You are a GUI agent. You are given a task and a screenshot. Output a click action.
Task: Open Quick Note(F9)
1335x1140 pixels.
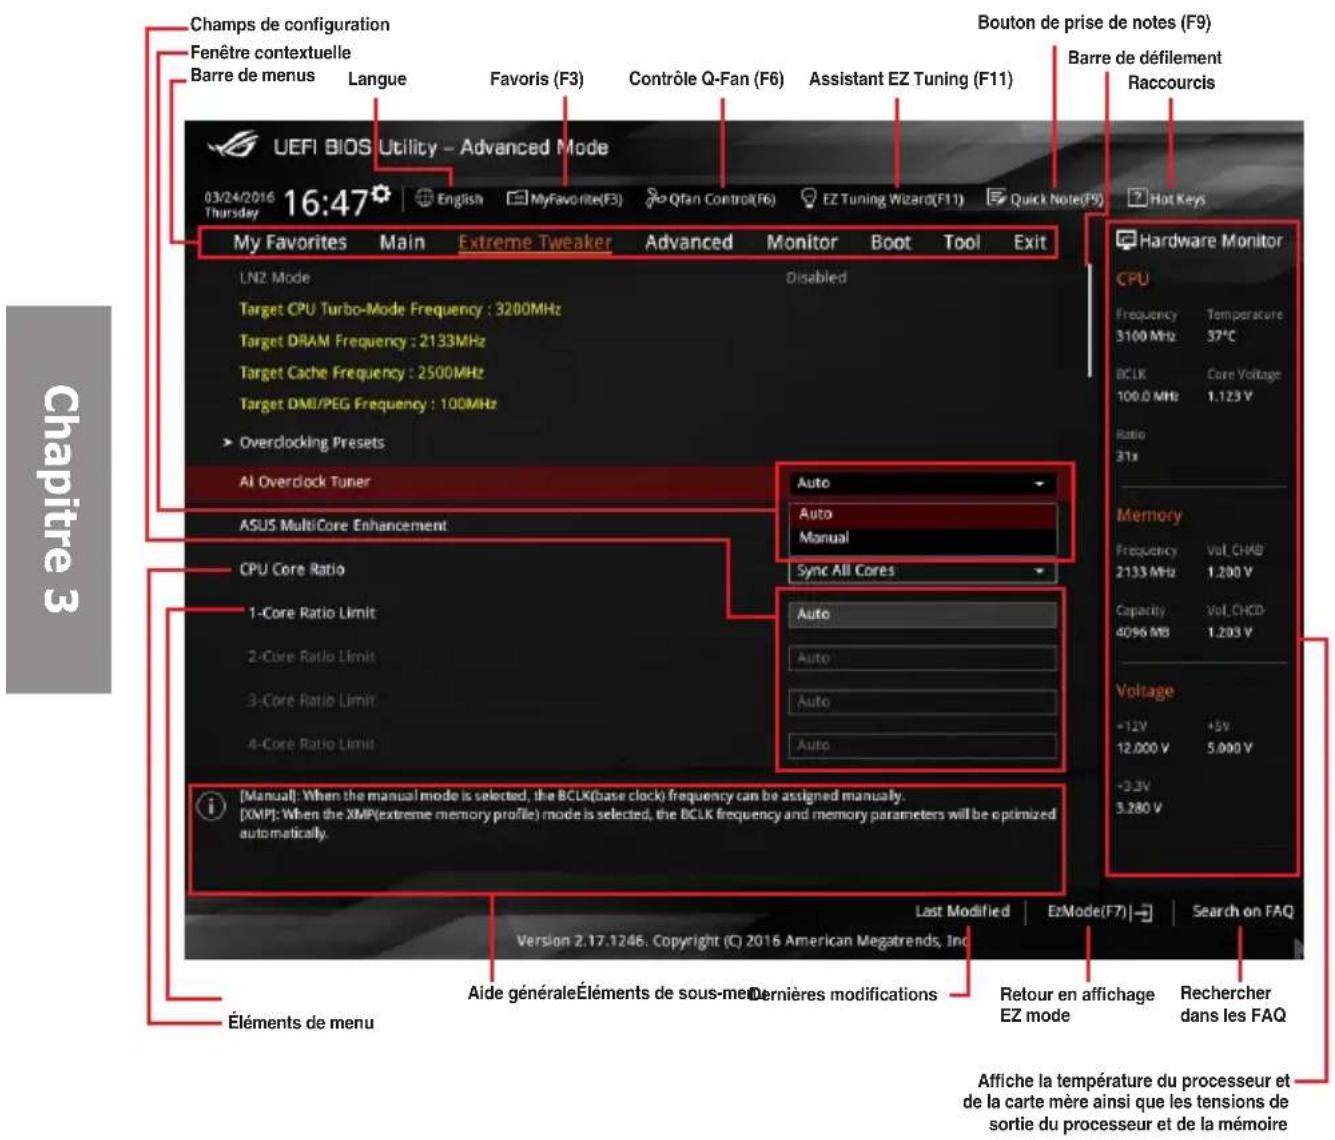pos(1045,199)
